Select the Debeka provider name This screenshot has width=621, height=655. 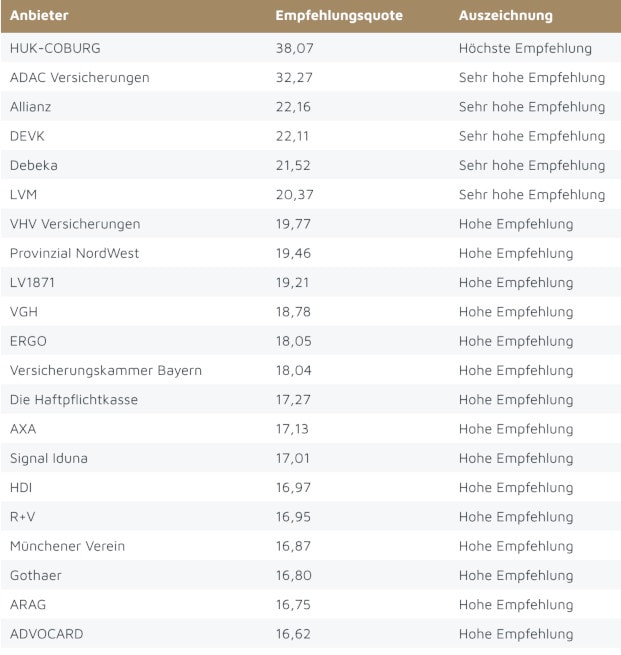click(x=35, y=165)
